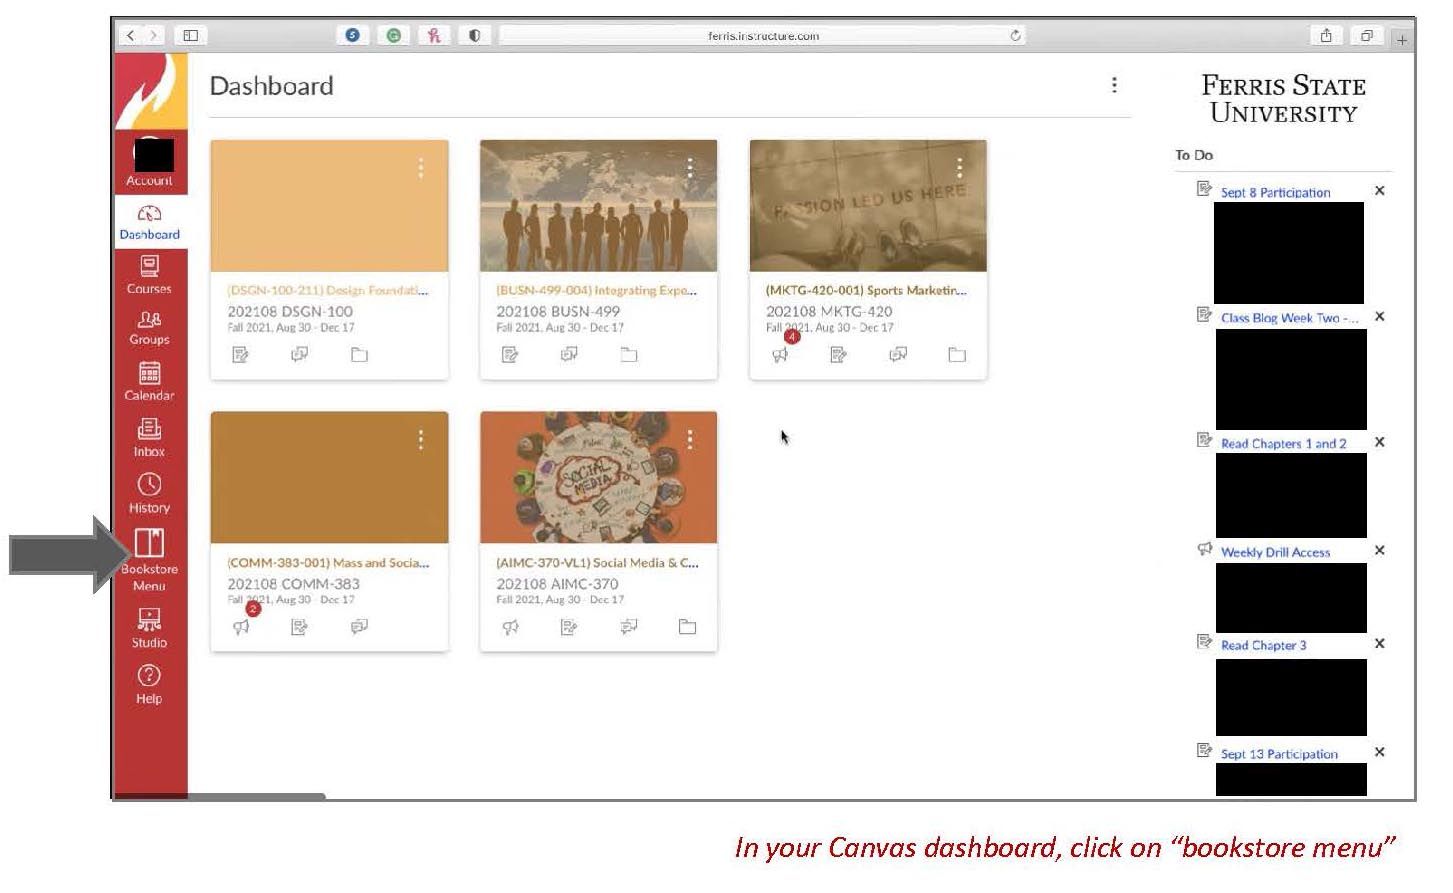
Task: Open DSGN-100 files folder icon
Action: coord(359,354)
